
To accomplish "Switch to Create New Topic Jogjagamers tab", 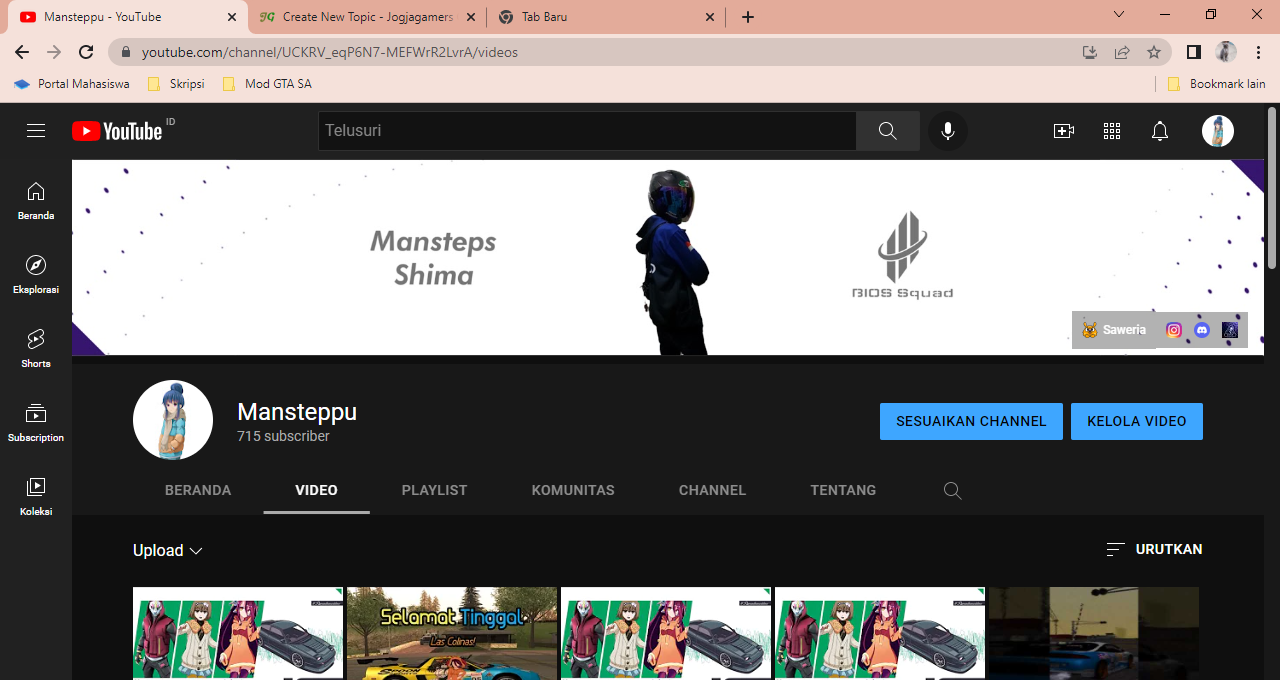I will pos(367,17).
